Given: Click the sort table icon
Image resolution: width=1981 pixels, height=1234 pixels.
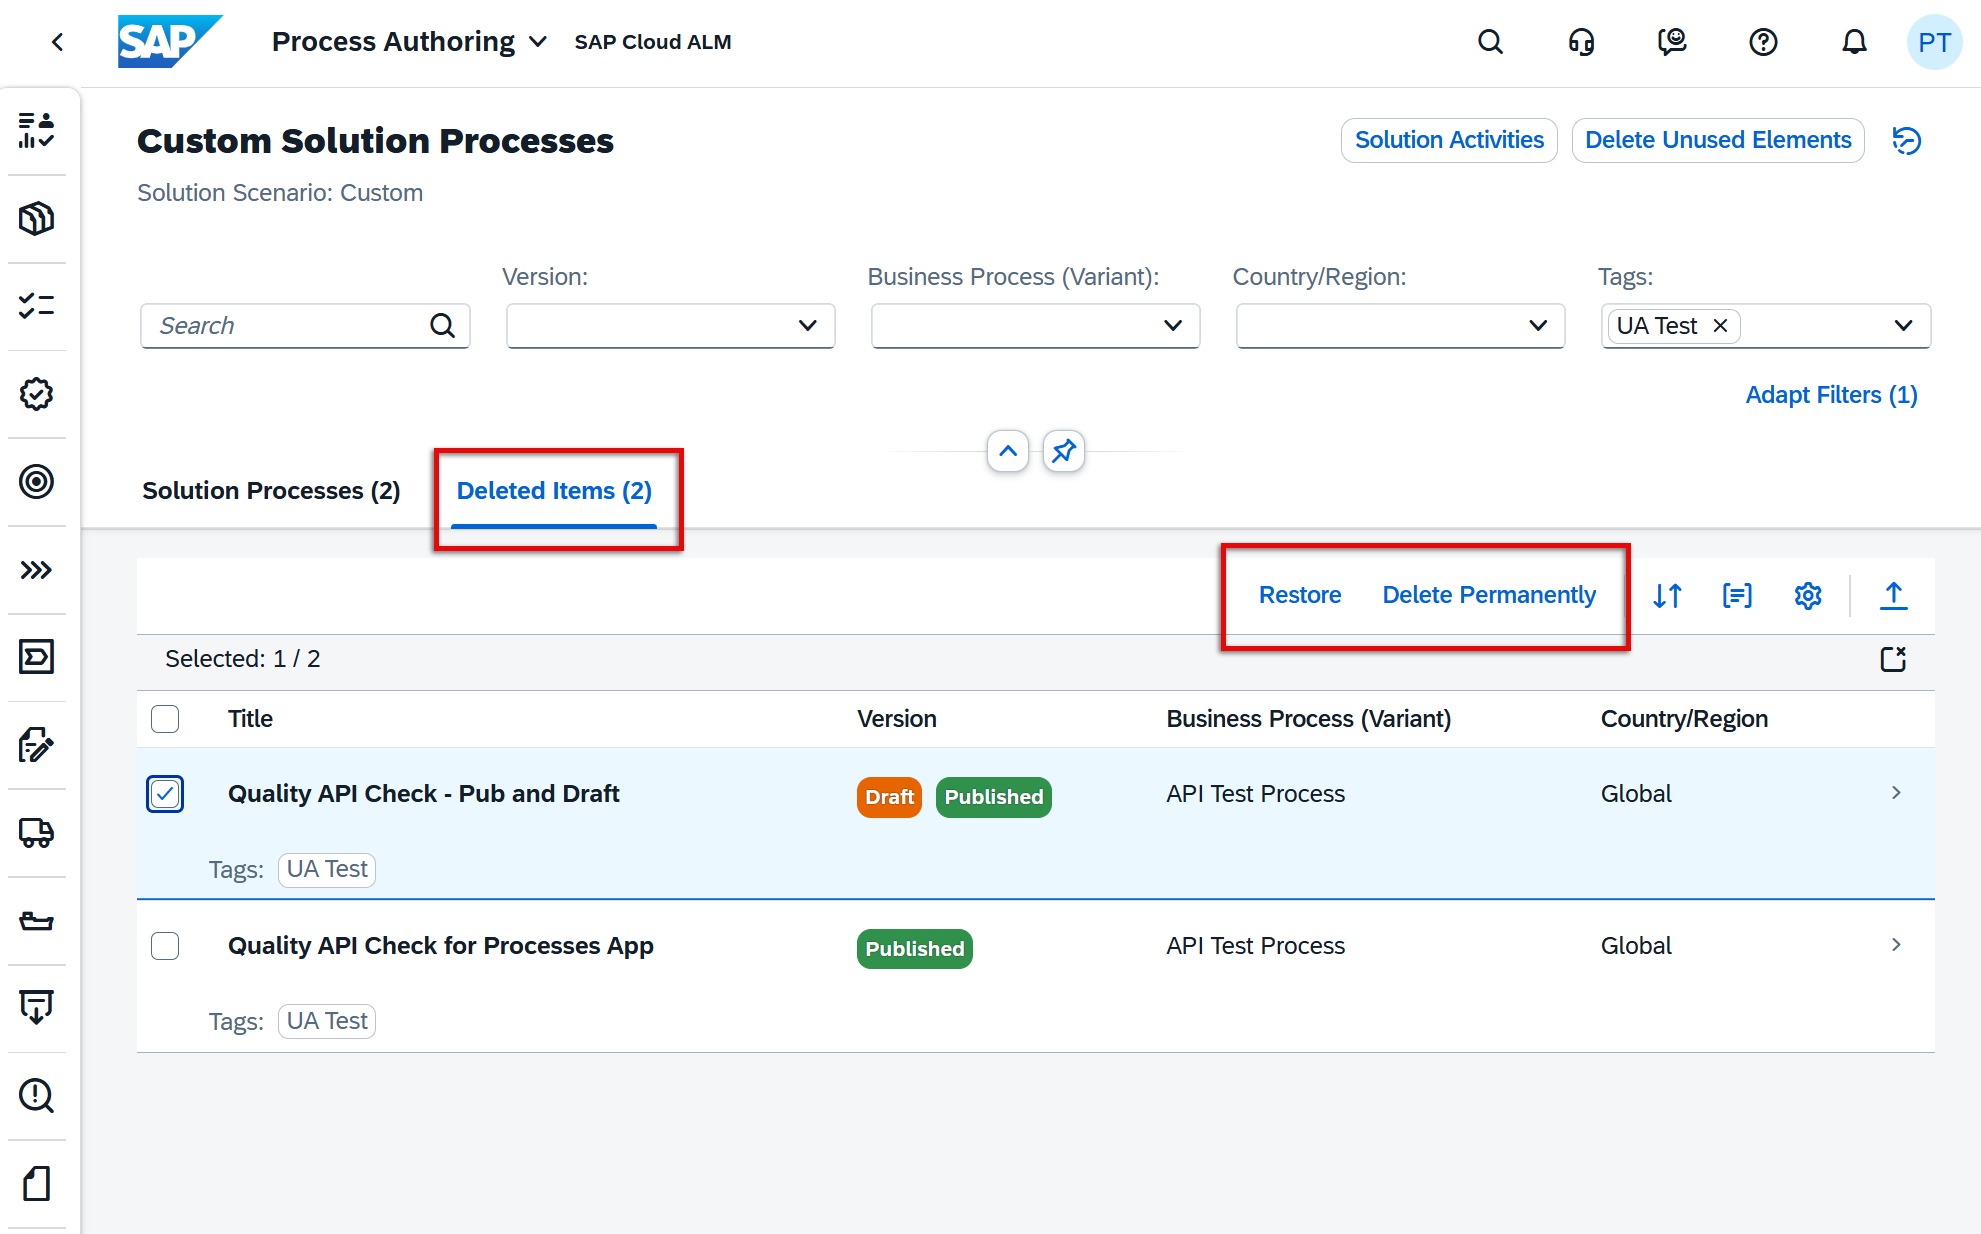Looking at the screenshot, I should coord(1667,596).
